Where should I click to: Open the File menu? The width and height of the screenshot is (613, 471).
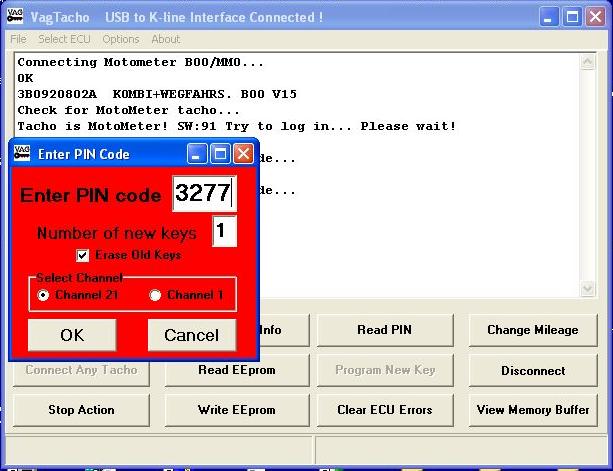(18, 39)
